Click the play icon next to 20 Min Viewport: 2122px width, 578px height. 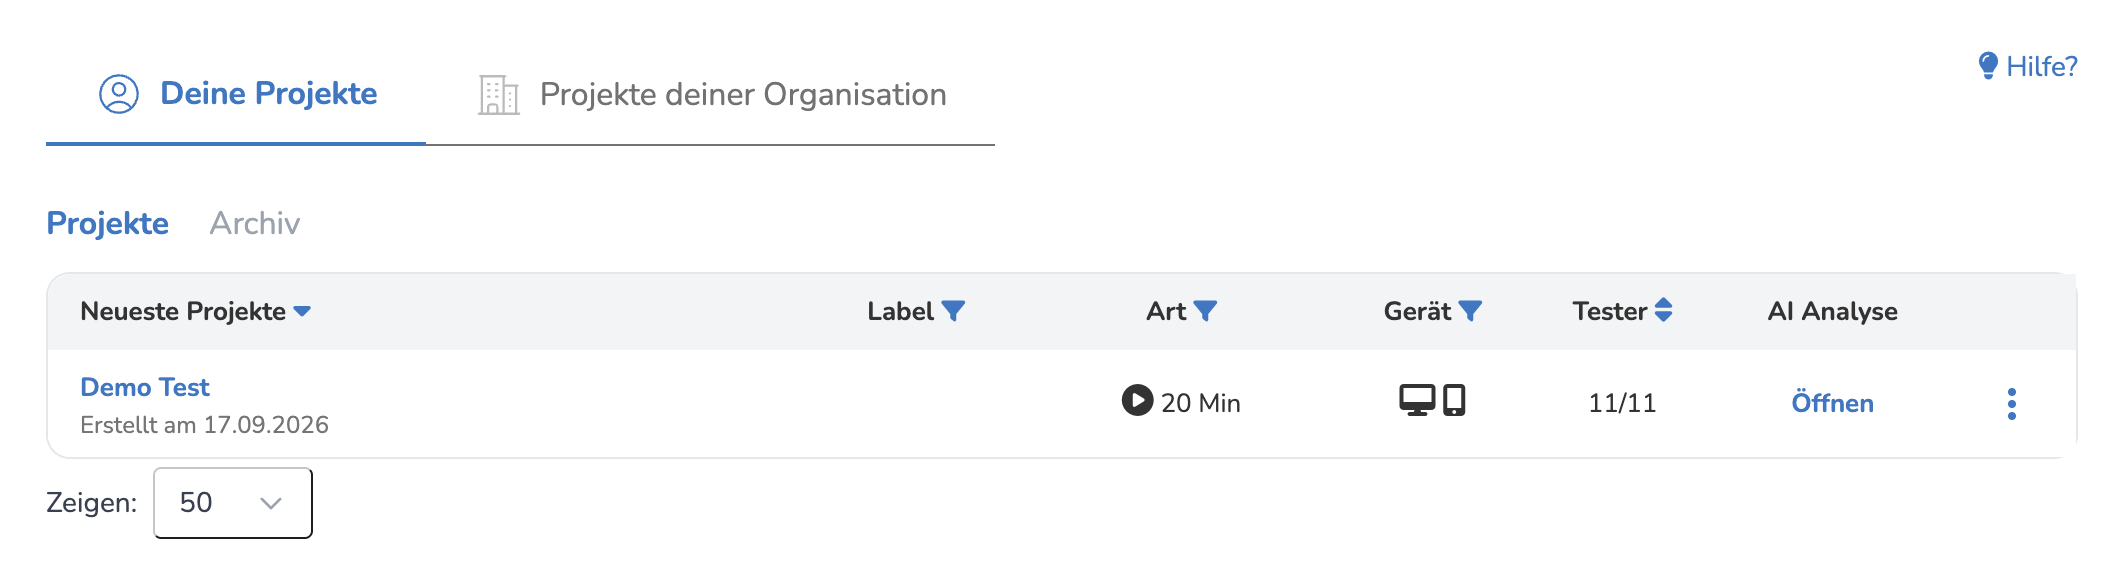1137,400
